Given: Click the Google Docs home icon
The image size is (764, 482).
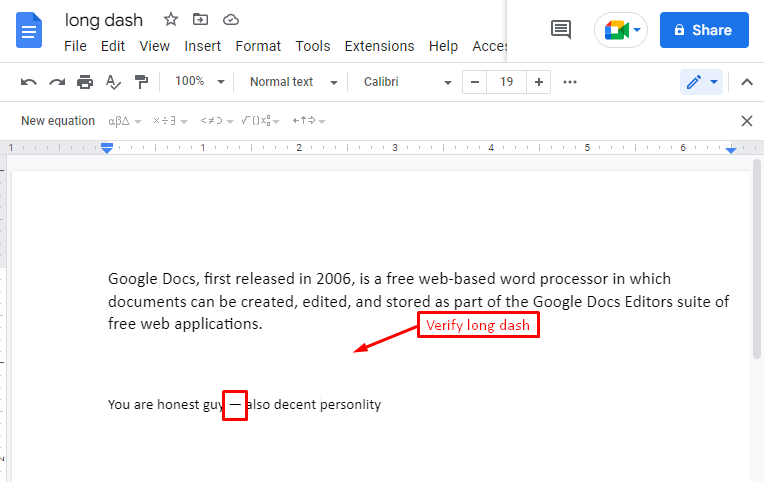Looking at the screenshot, I should tap(29, 31).
